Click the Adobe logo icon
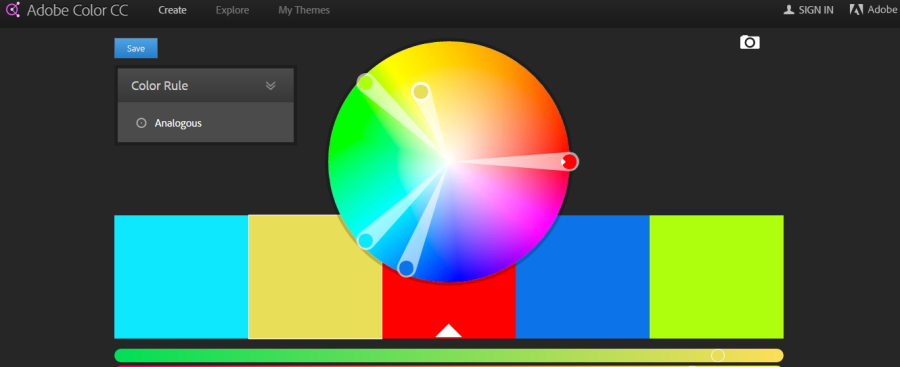The height and width of the screenshot is (367, 900). coord(857,10)
